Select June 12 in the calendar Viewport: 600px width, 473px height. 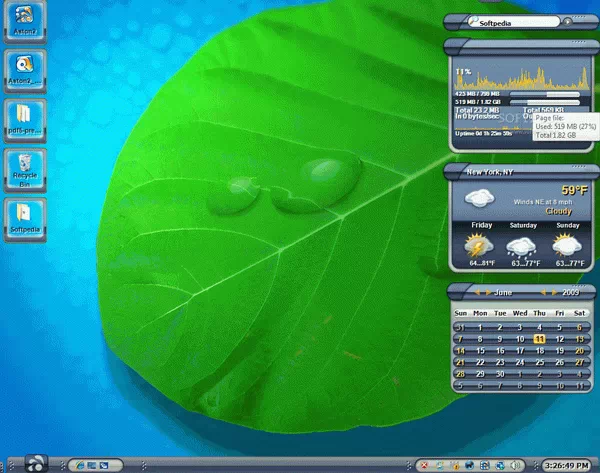559,339
